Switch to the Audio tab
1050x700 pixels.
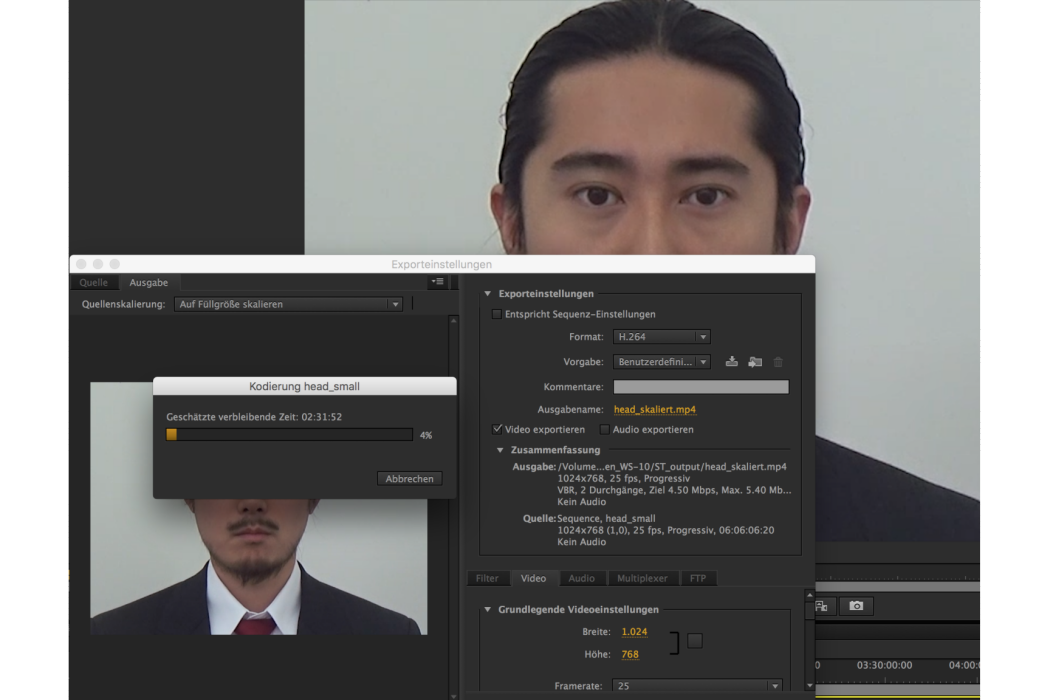pyautogui.click(x=581, y=578)
